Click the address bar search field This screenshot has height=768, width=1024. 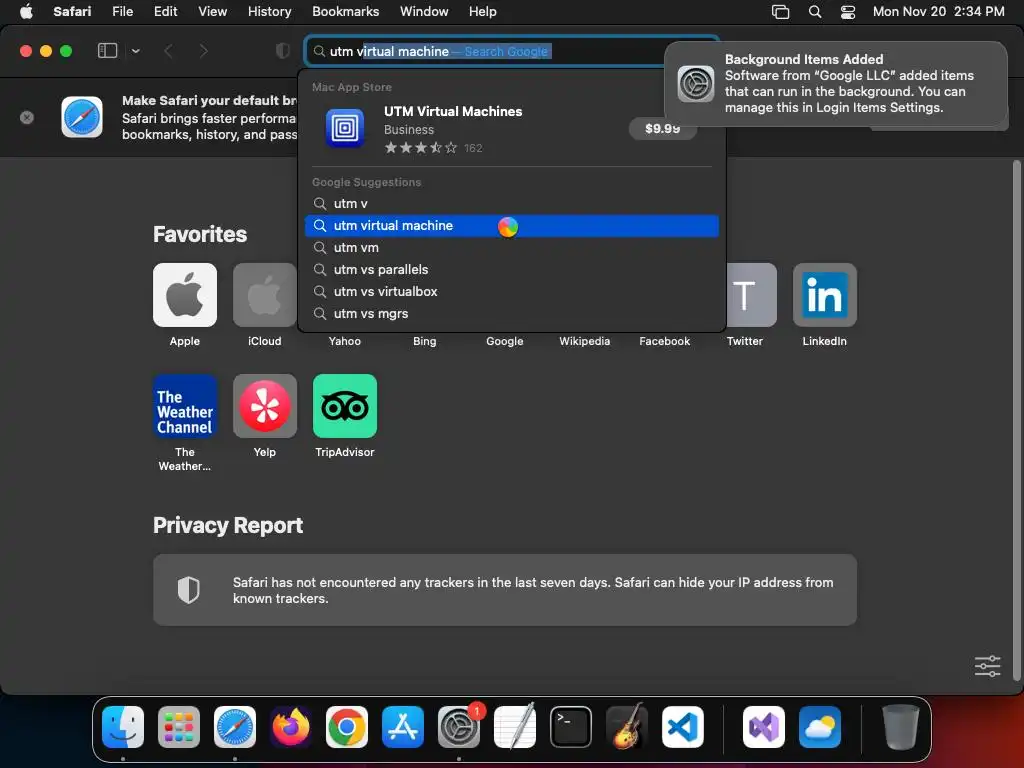click(512, 51)
